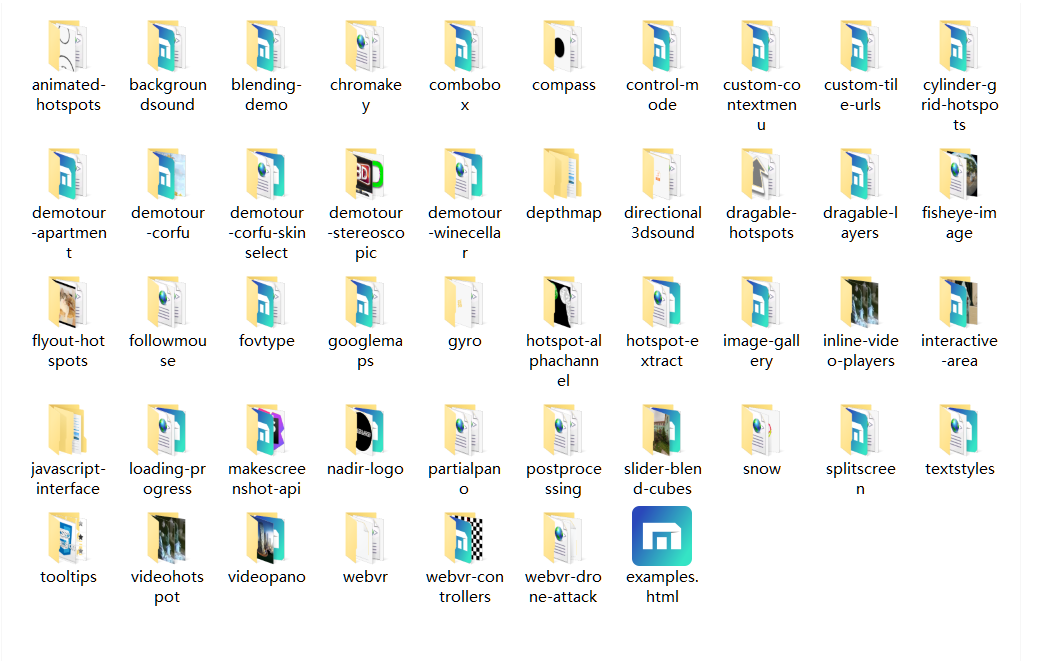Click the hotspot-alphachannel folder icon

tap(563, 302)
